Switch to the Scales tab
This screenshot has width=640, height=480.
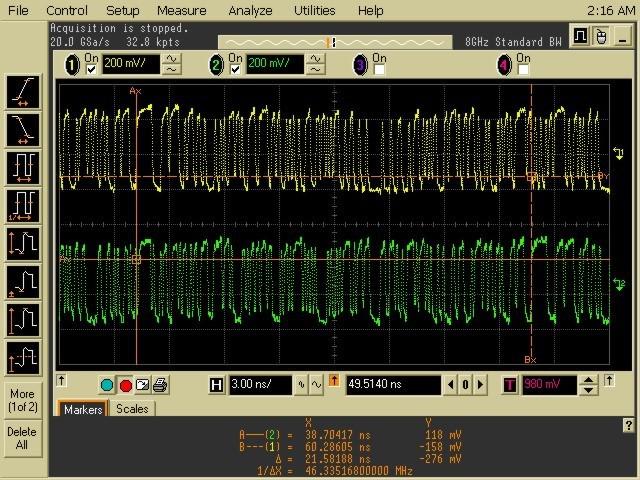click(132, 409)
